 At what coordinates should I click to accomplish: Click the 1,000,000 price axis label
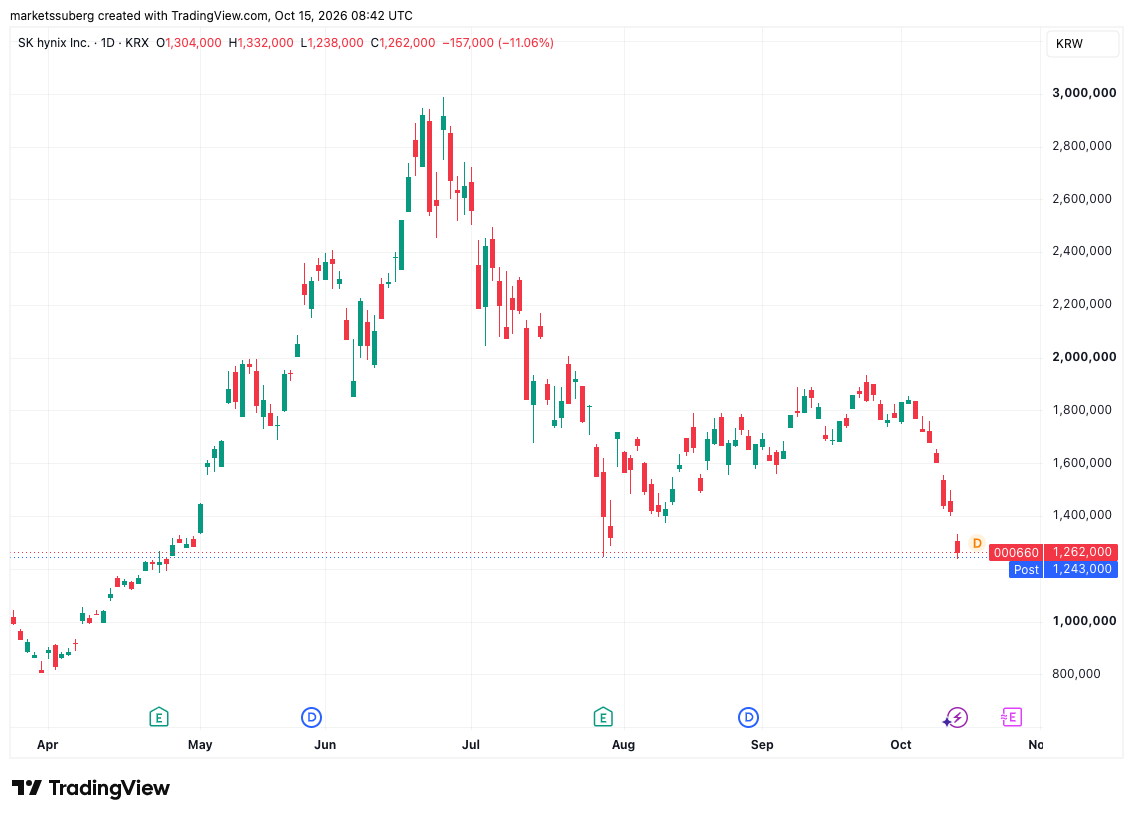1084,621
